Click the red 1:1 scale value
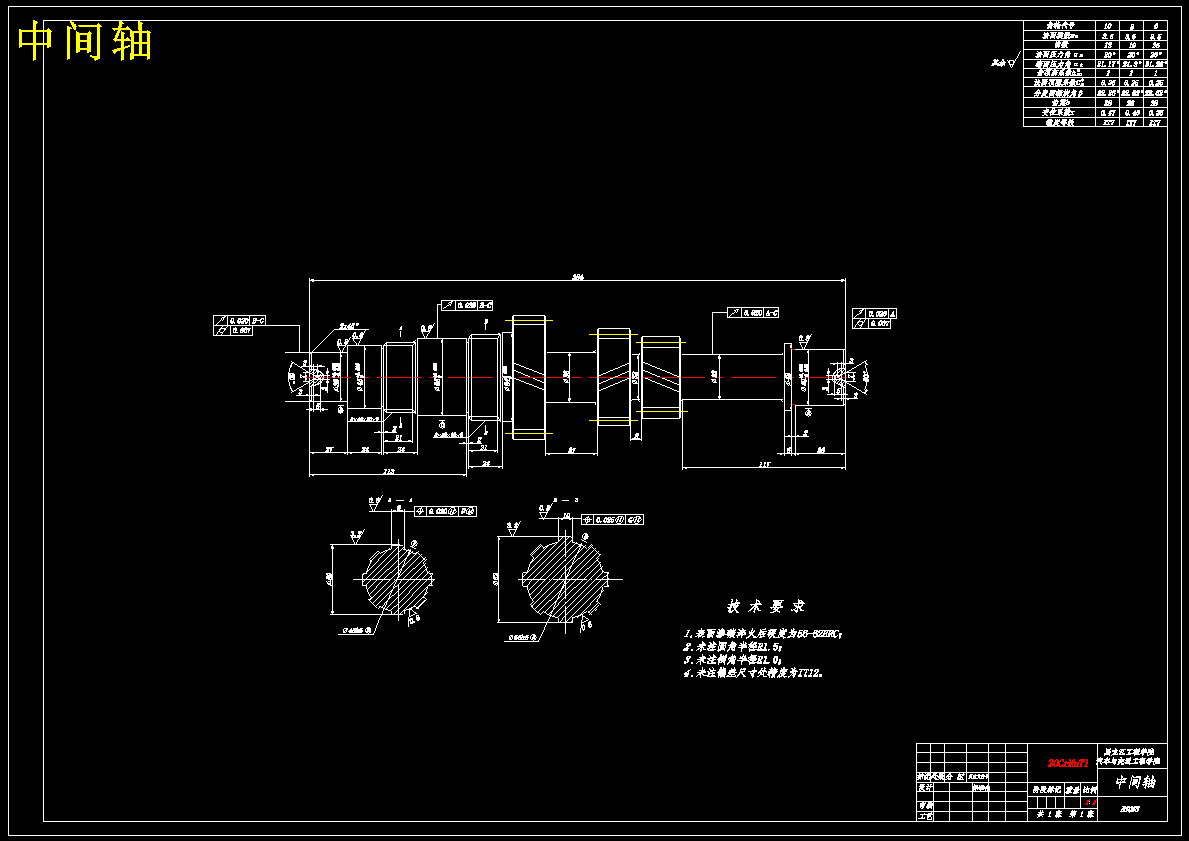The image size is (1189, 841). [x=1090, y=802]
